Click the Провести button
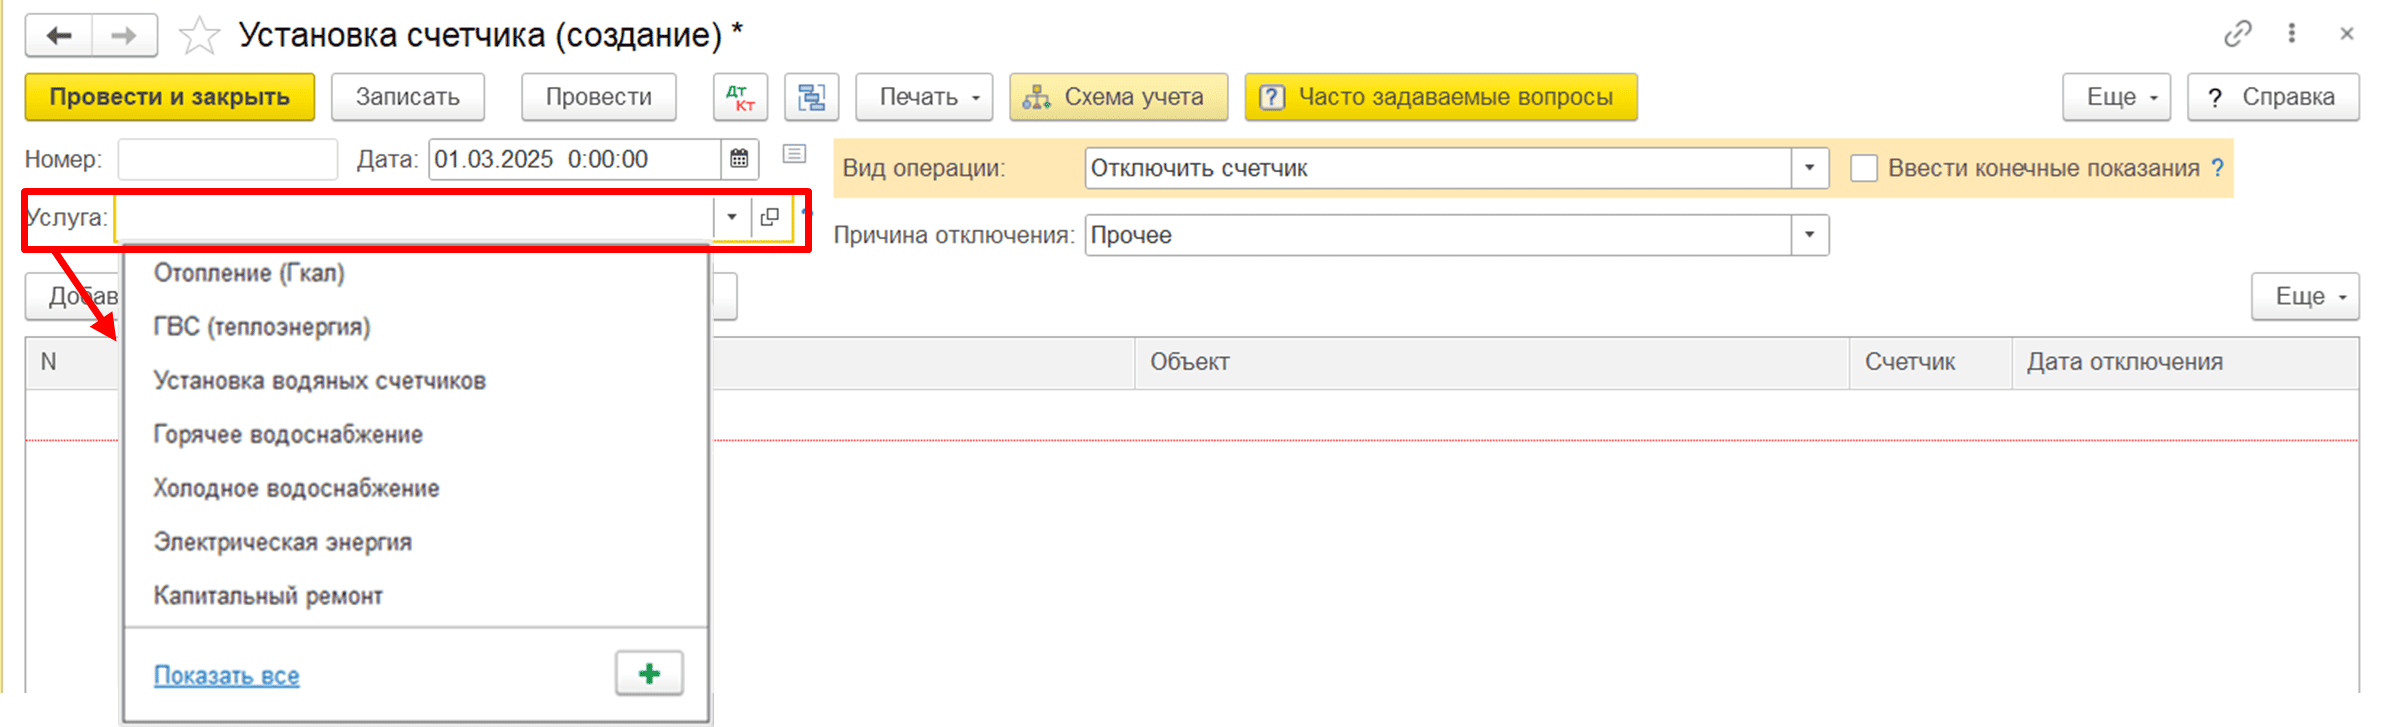The height and width of the screenshot is (727, 2392). (x=598, y=97)
